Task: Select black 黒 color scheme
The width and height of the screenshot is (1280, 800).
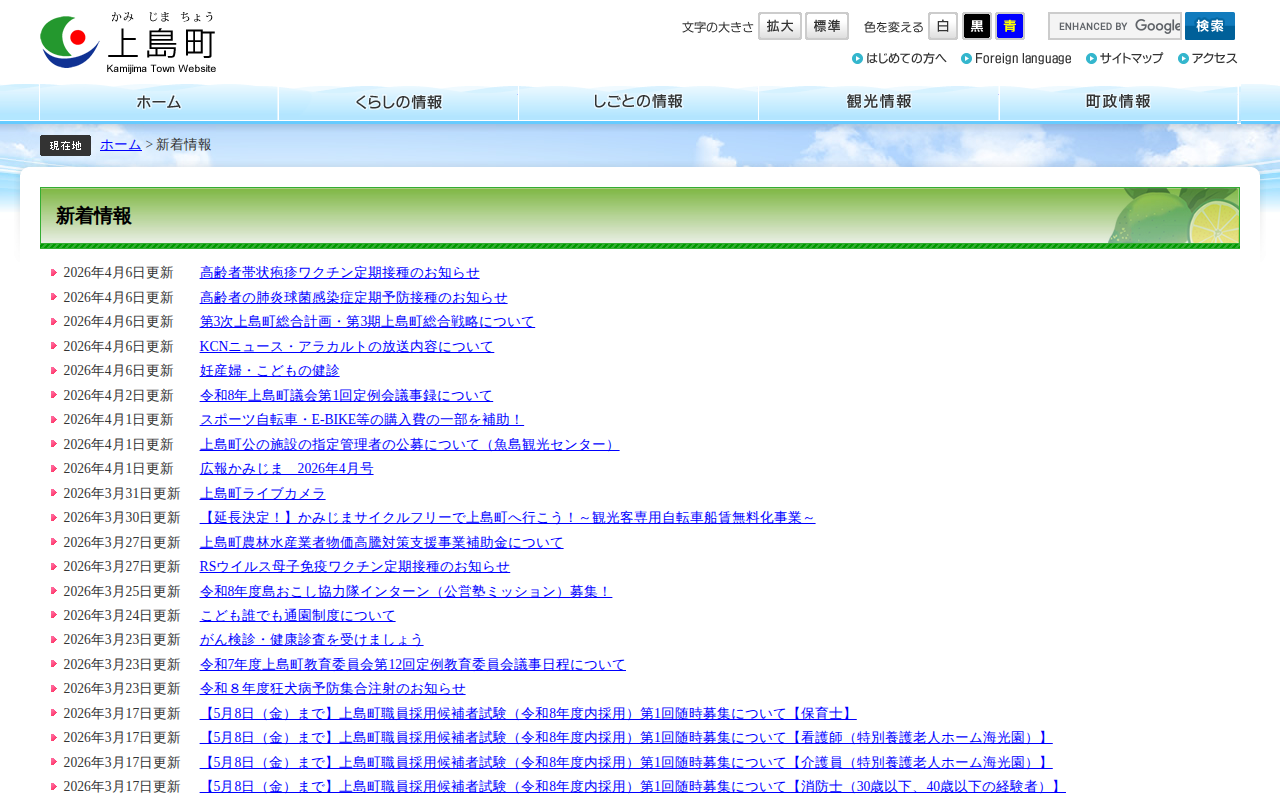Action: 977,26
